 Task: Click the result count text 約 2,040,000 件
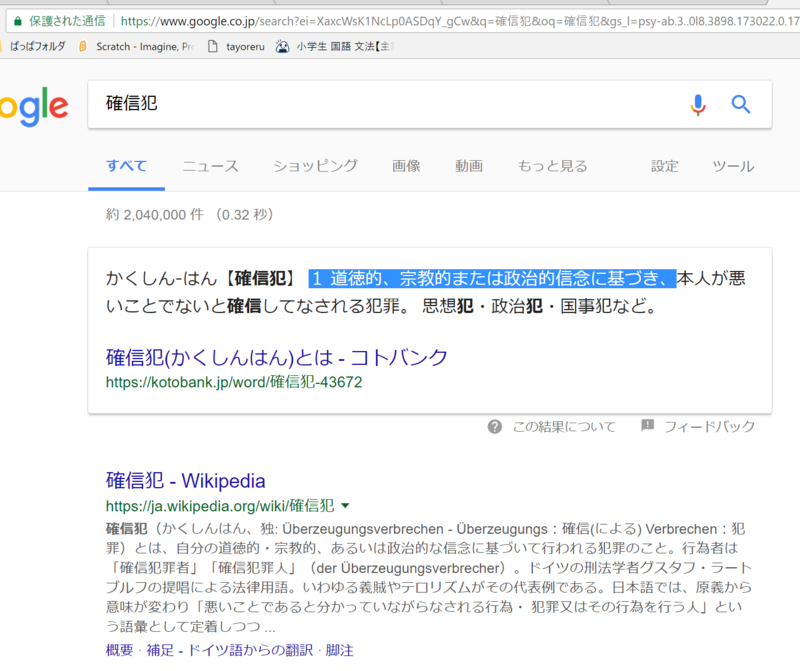[155, 214]
